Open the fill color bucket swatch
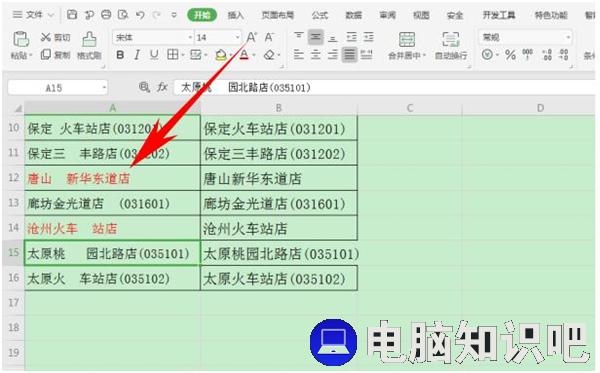Screen dimensions: 600x373 click(220, 55)
